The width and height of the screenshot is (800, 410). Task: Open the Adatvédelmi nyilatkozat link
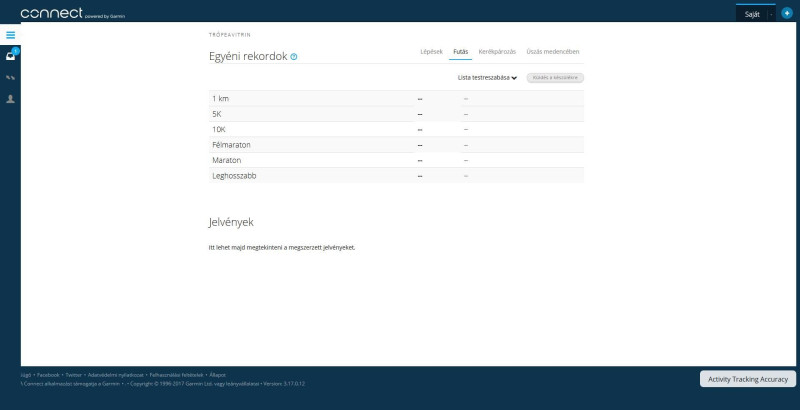(x=115, y=375)
